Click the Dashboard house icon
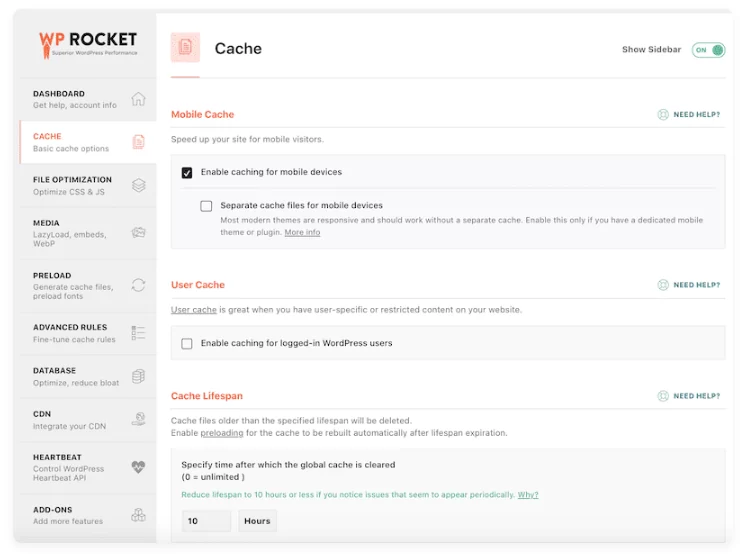The image size is (747, 554). (x=138, y=99)
